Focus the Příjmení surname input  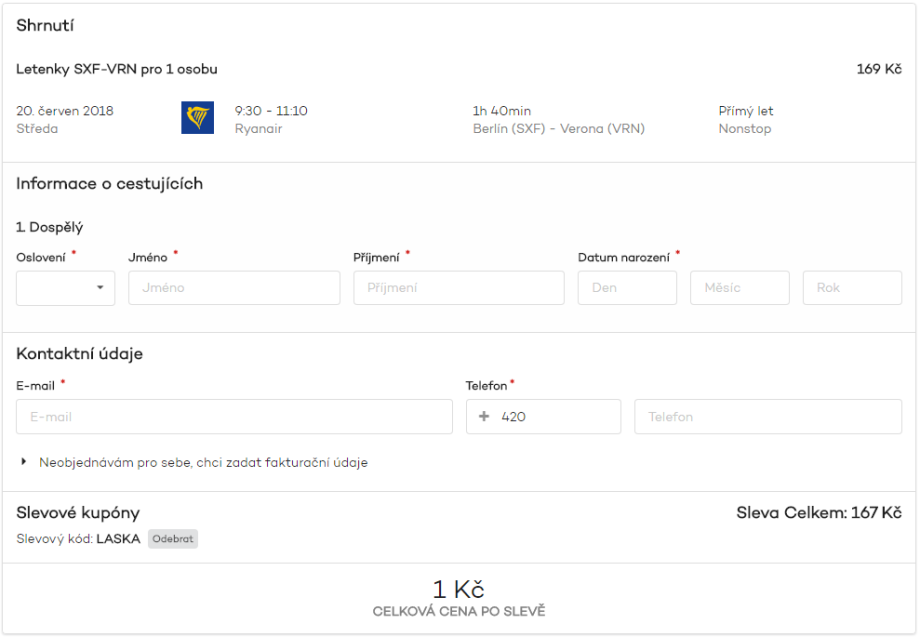458,288
